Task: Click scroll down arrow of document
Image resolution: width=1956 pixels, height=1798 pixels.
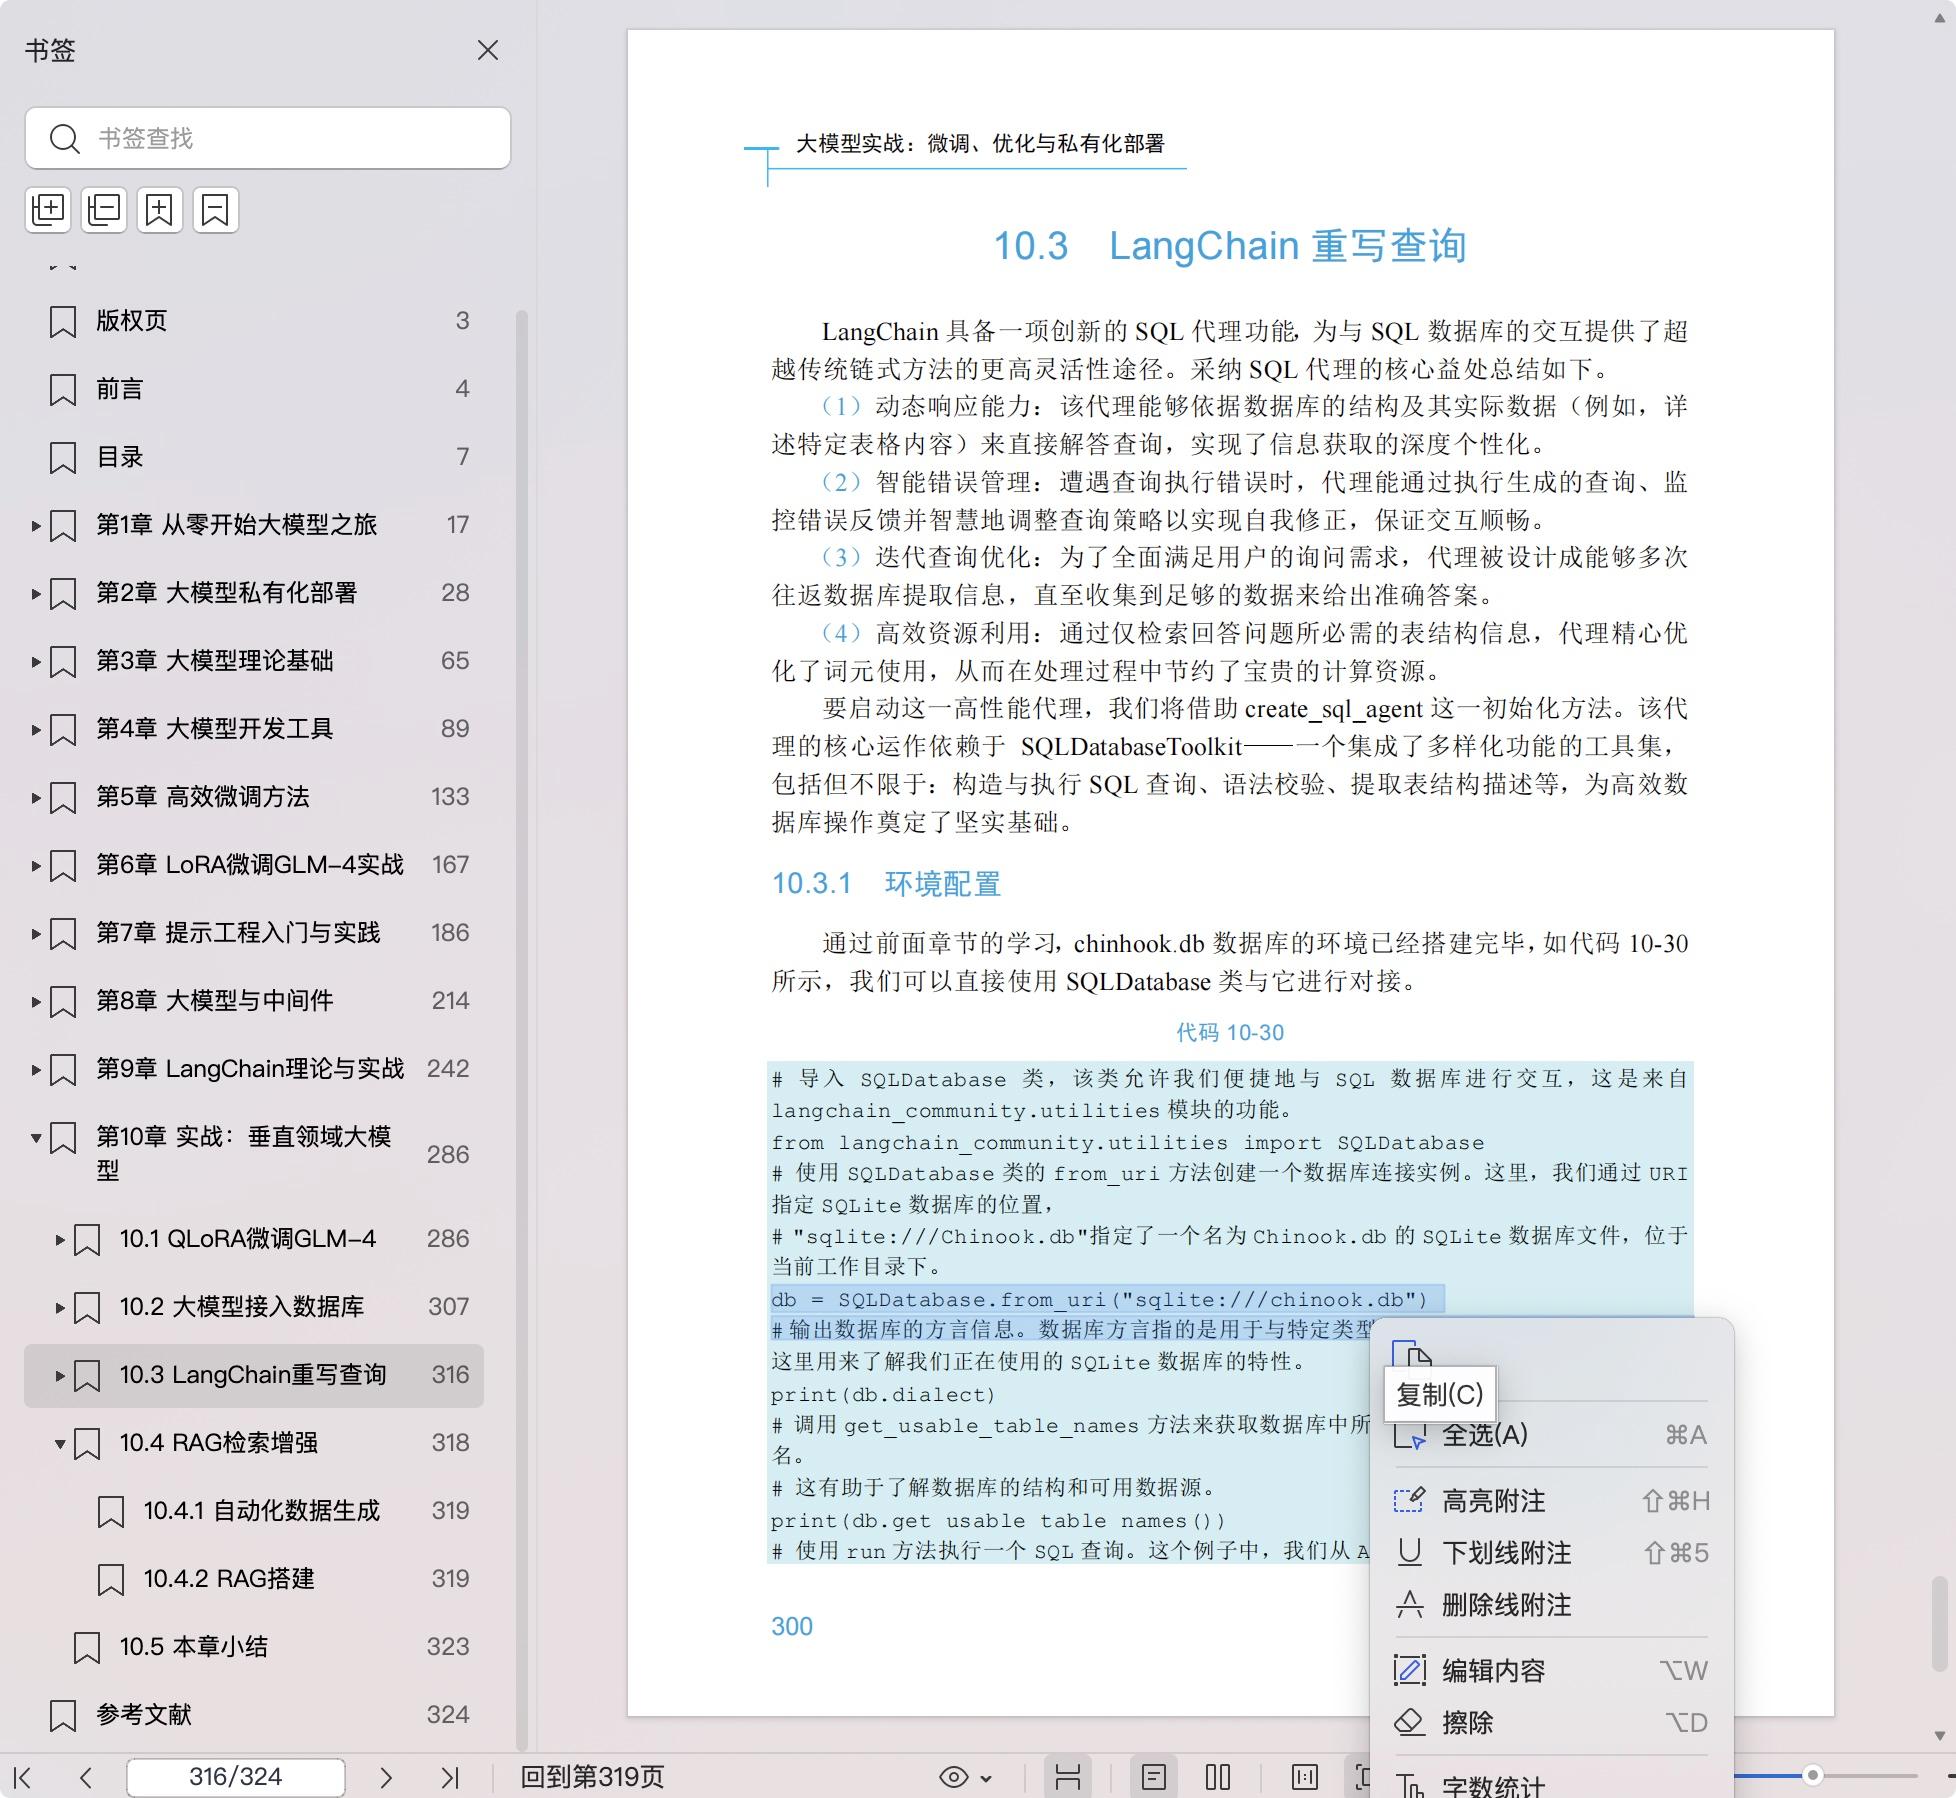Action: [x=1939, y=1736]
